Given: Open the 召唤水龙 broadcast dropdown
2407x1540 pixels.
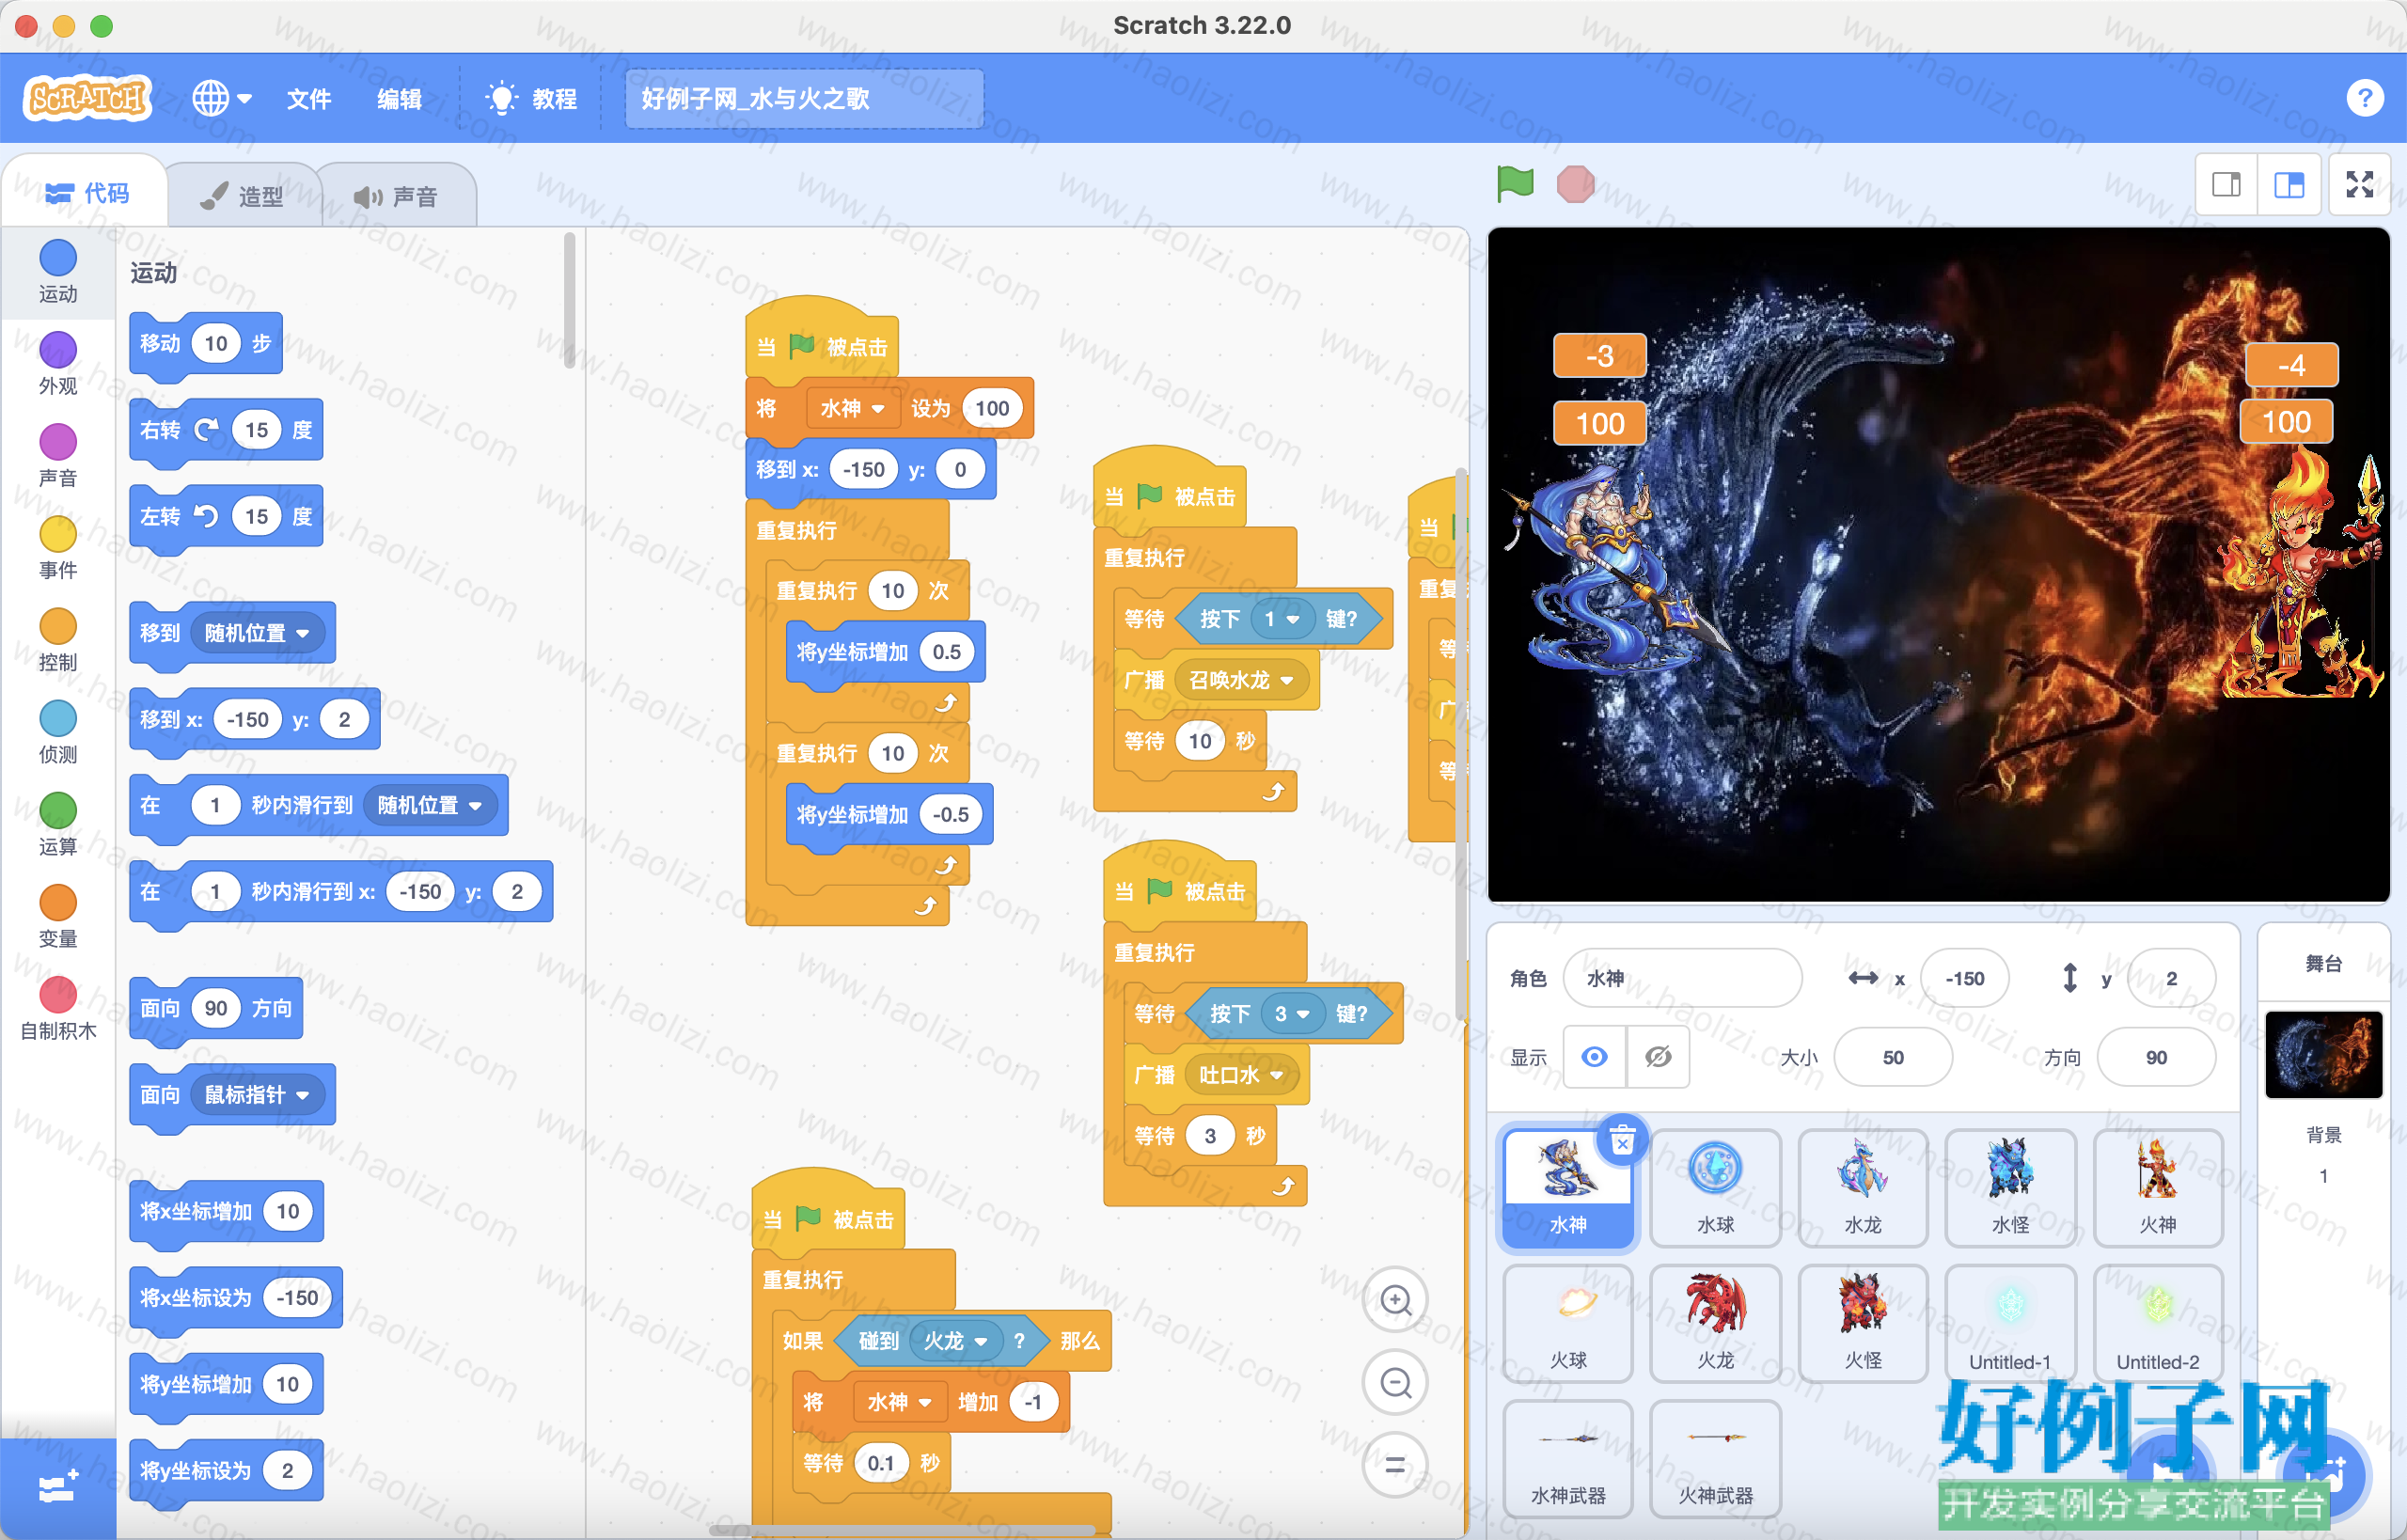Looking at the screenshot, I should [1241, 680].
